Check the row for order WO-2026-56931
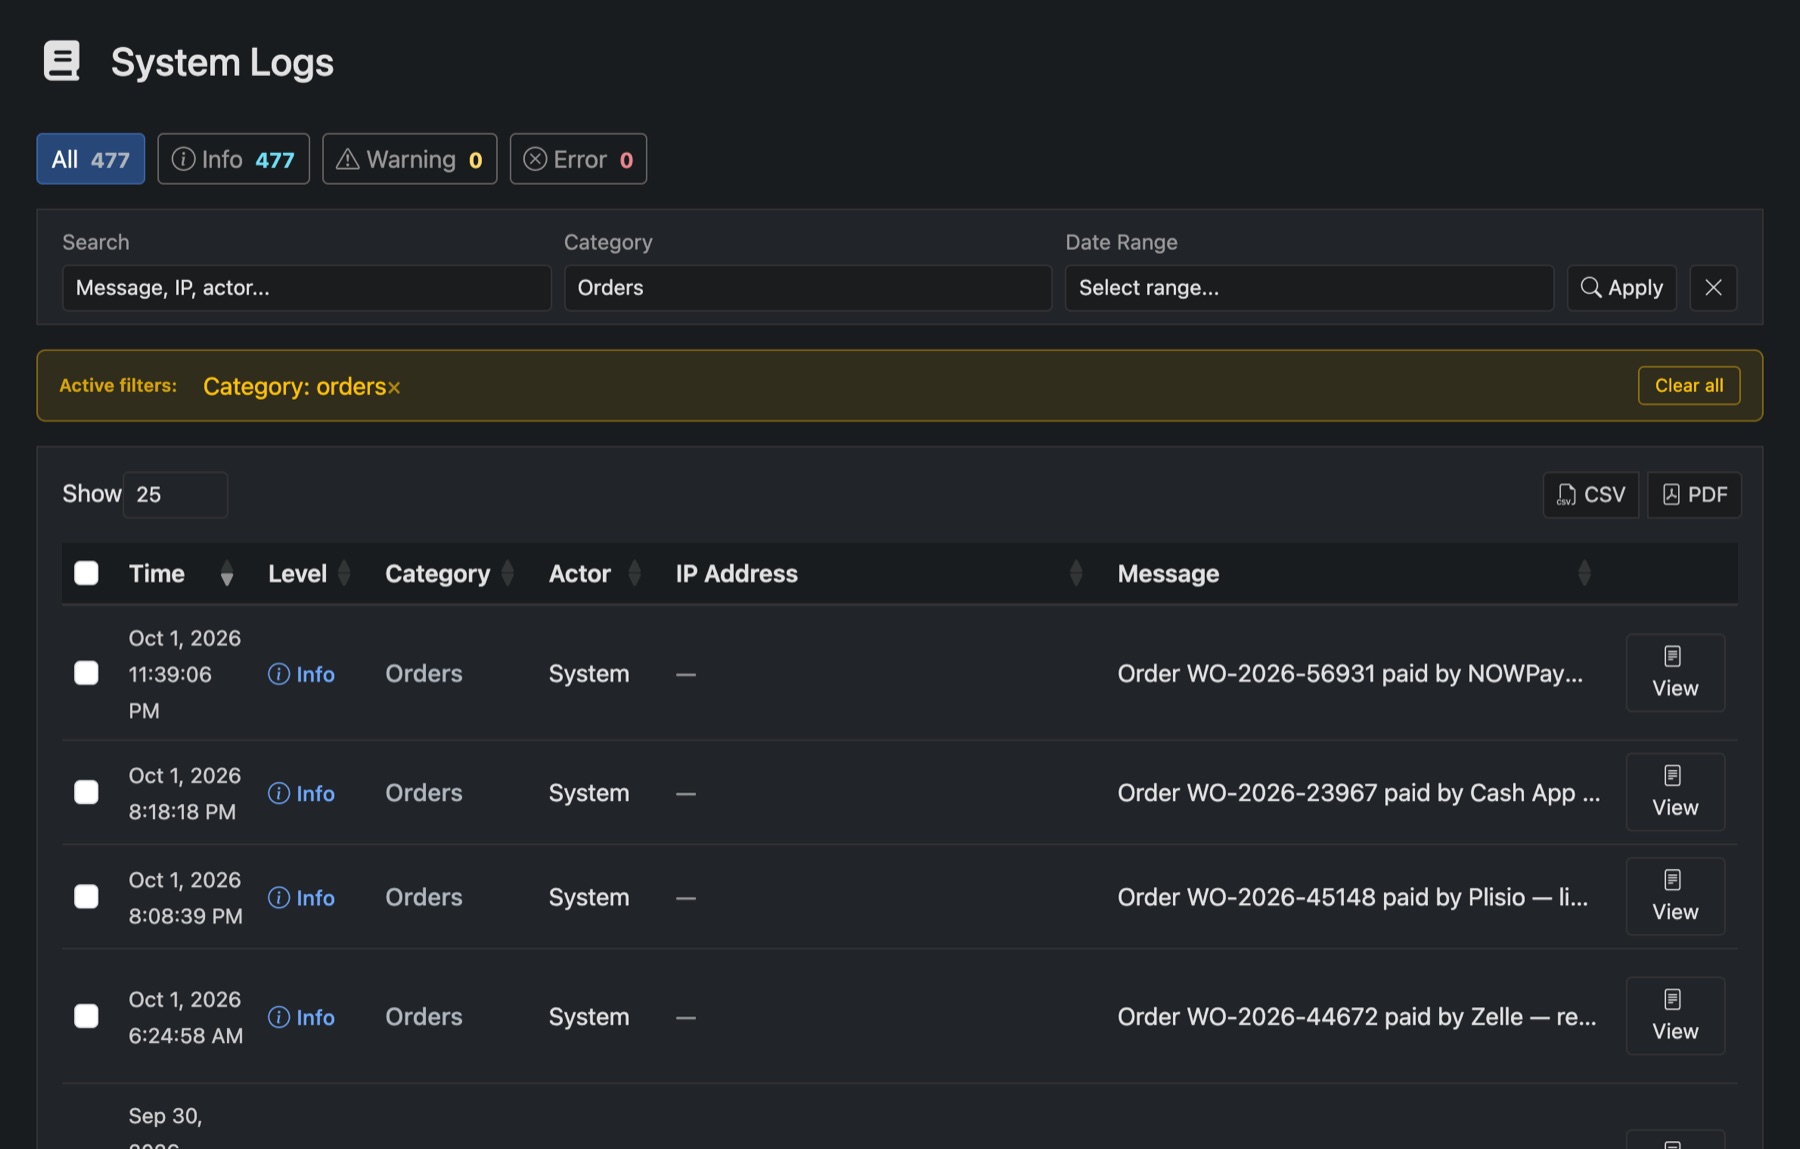The width and height of the screenshot is (1800, 1149). coord(87,673)
